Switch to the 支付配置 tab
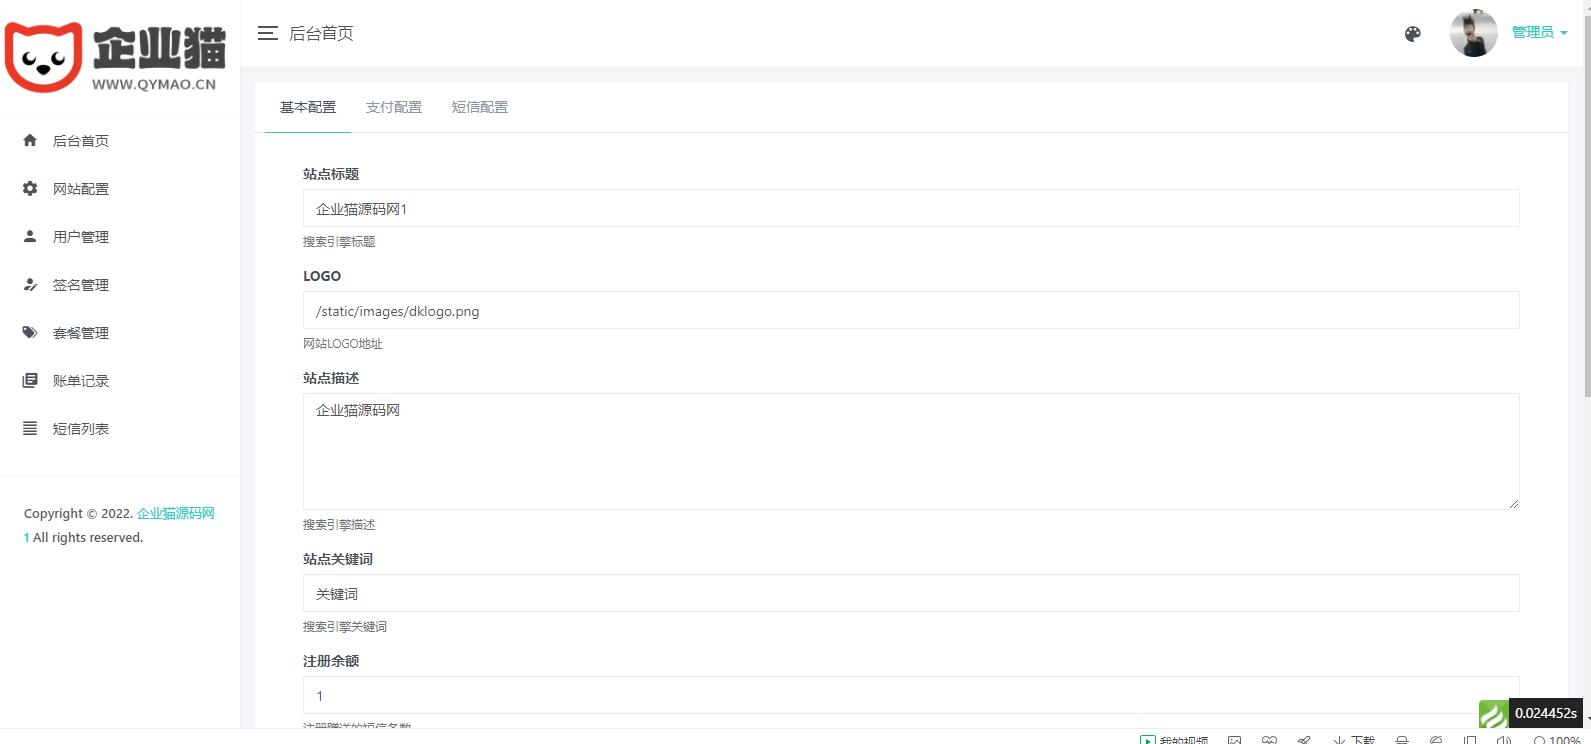The height and width of the screenshot is (744, 1591). (394, 107)
